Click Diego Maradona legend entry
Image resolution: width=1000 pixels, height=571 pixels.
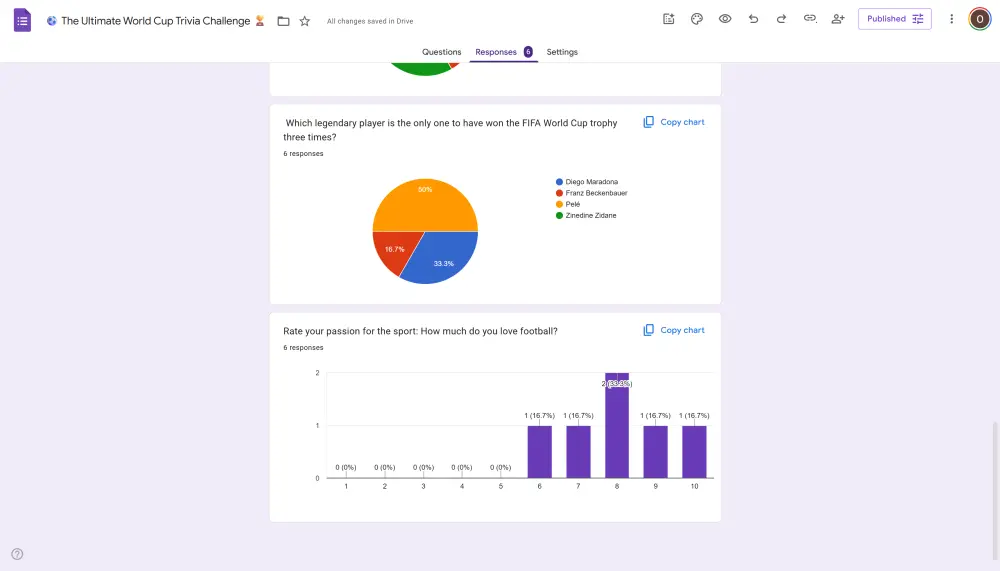(x=587, y=182)
